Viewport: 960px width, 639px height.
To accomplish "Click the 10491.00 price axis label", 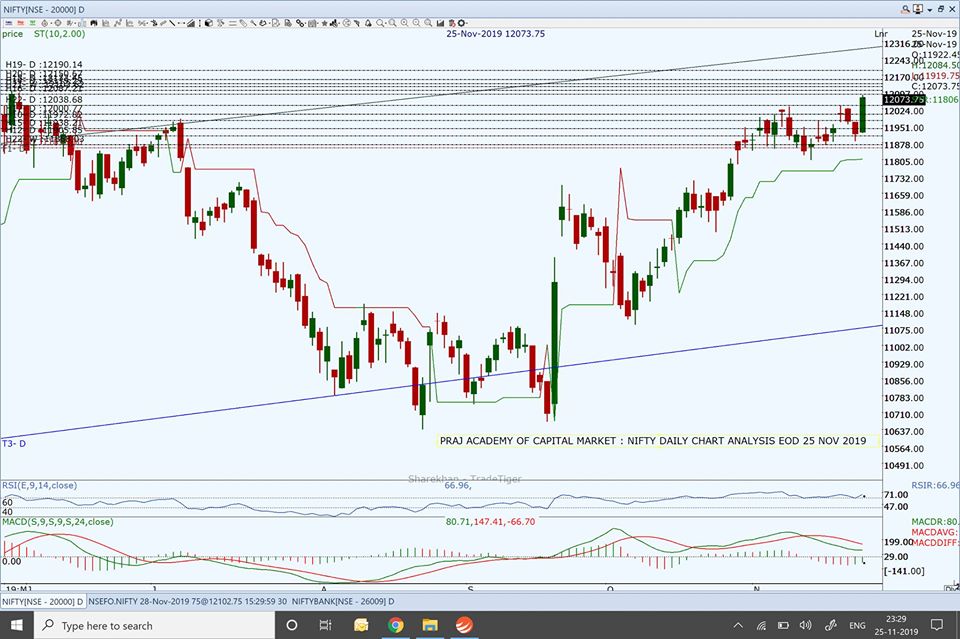I will pos(904,466).
